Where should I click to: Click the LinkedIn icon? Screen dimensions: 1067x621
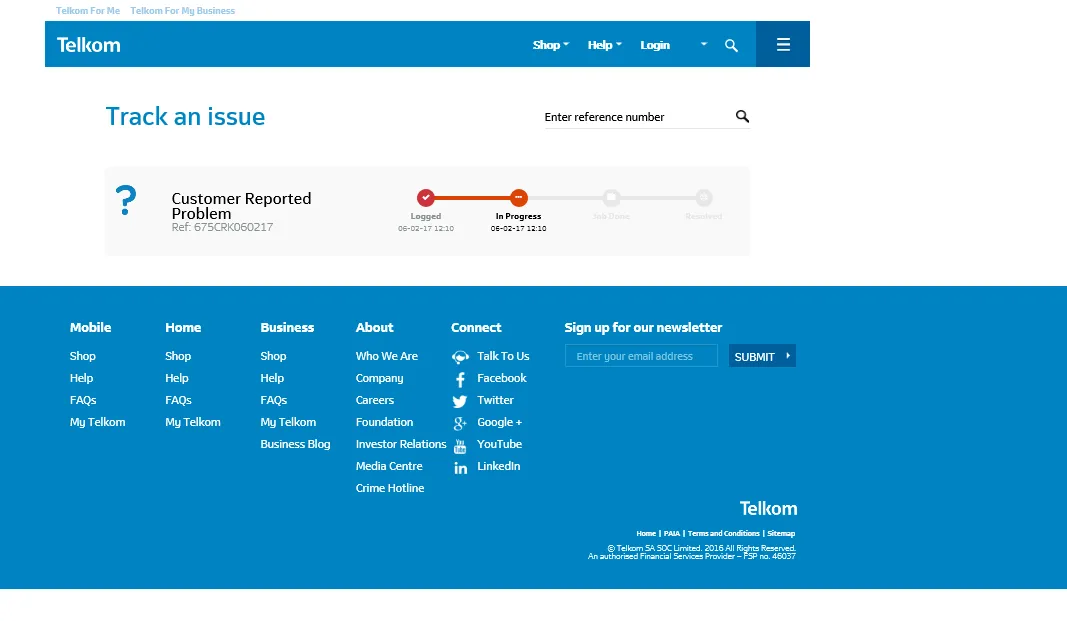(461, 468)
